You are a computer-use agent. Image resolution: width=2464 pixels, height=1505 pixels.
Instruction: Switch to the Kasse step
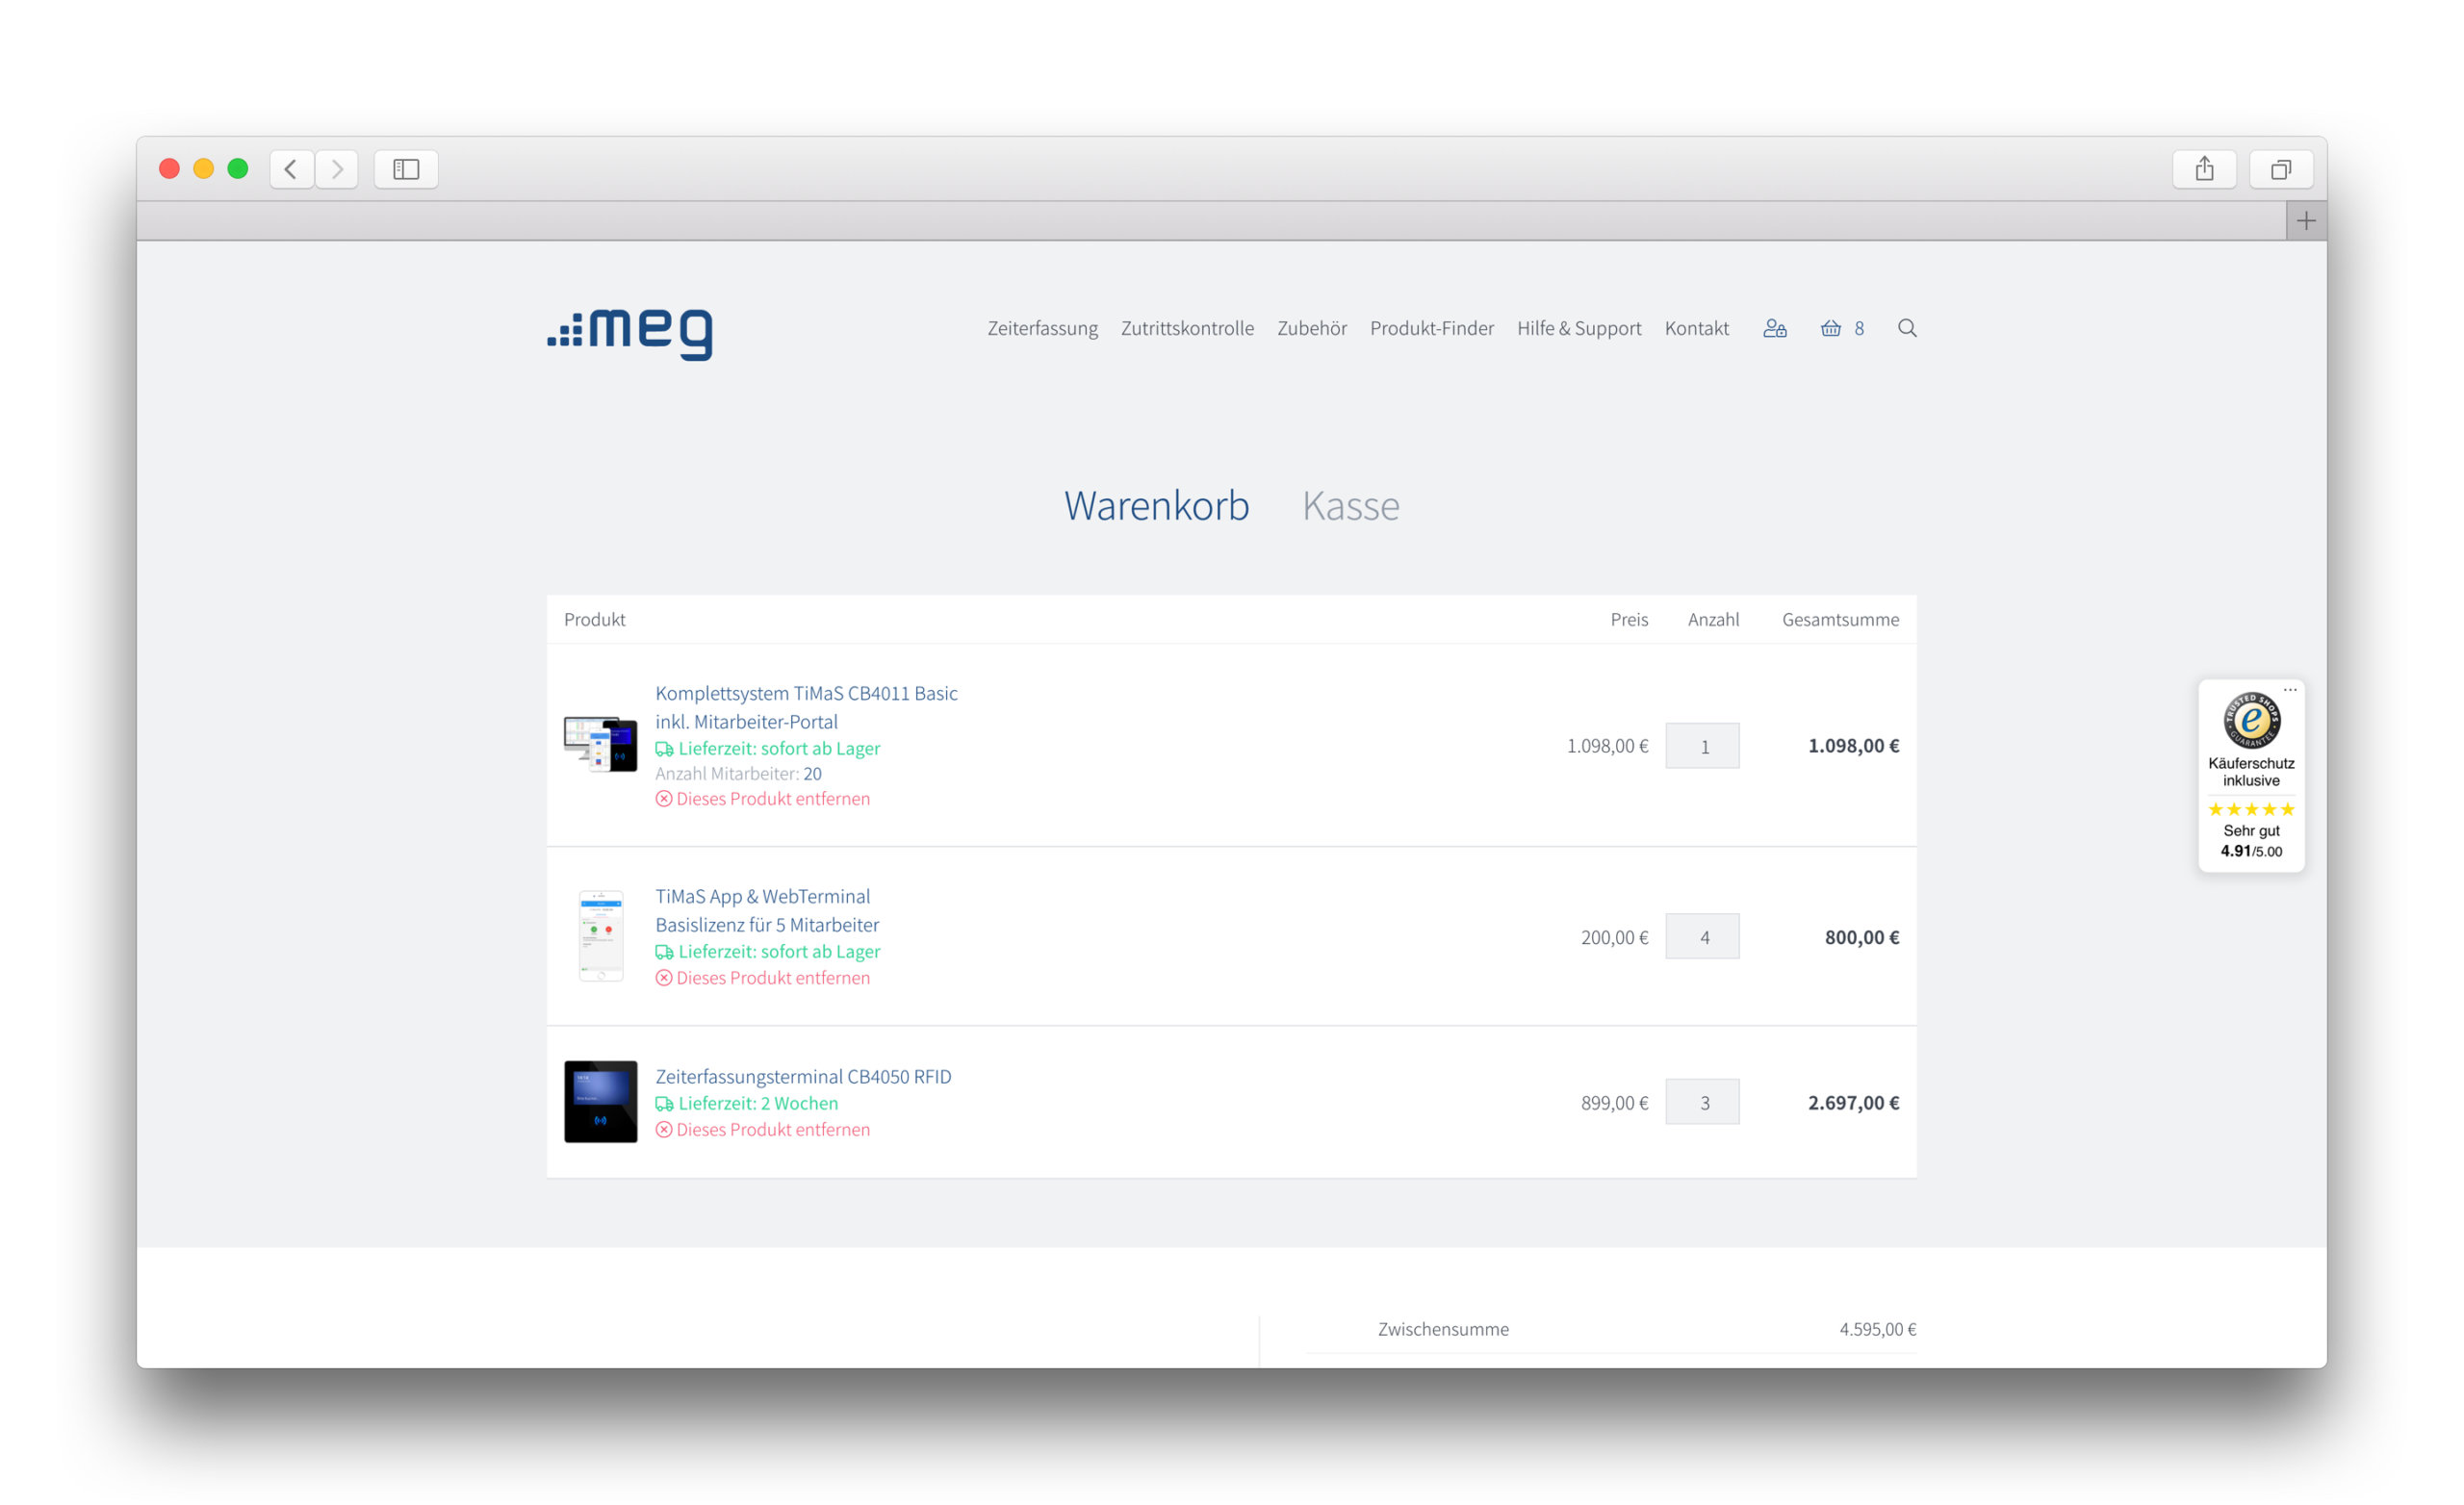(x=1350, y=506)
